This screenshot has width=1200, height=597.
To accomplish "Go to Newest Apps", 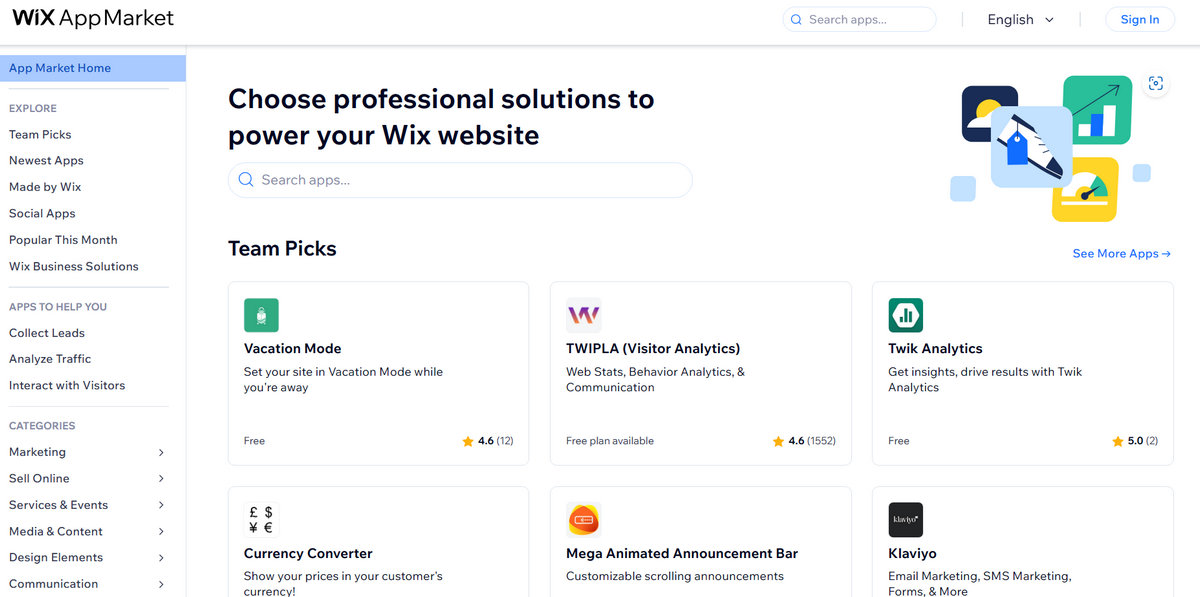I will (x=46, y=160).
